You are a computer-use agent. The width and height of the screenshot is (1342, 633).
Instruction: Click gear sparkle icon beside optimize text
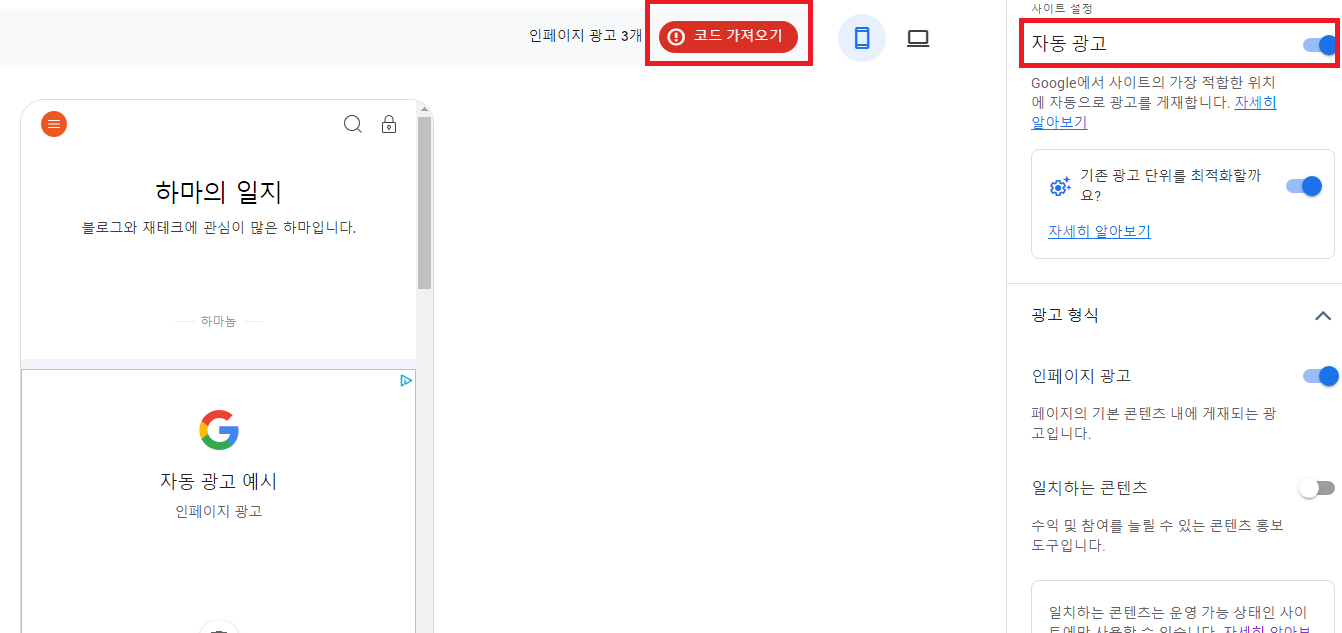click(x=1060, y=187)
